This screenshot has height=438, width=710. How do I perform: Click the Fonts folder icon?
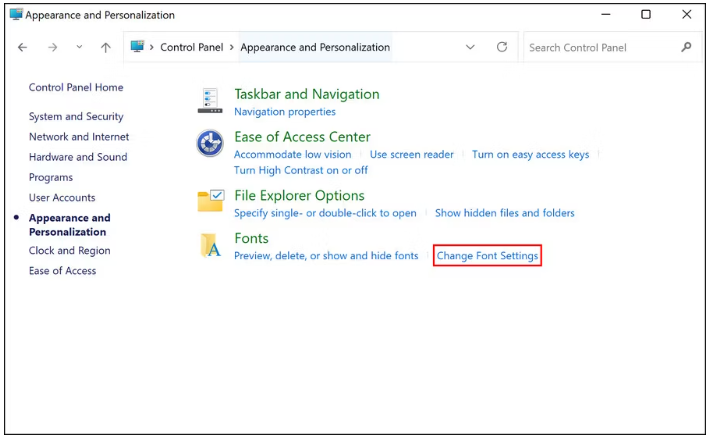coord(211,245)
